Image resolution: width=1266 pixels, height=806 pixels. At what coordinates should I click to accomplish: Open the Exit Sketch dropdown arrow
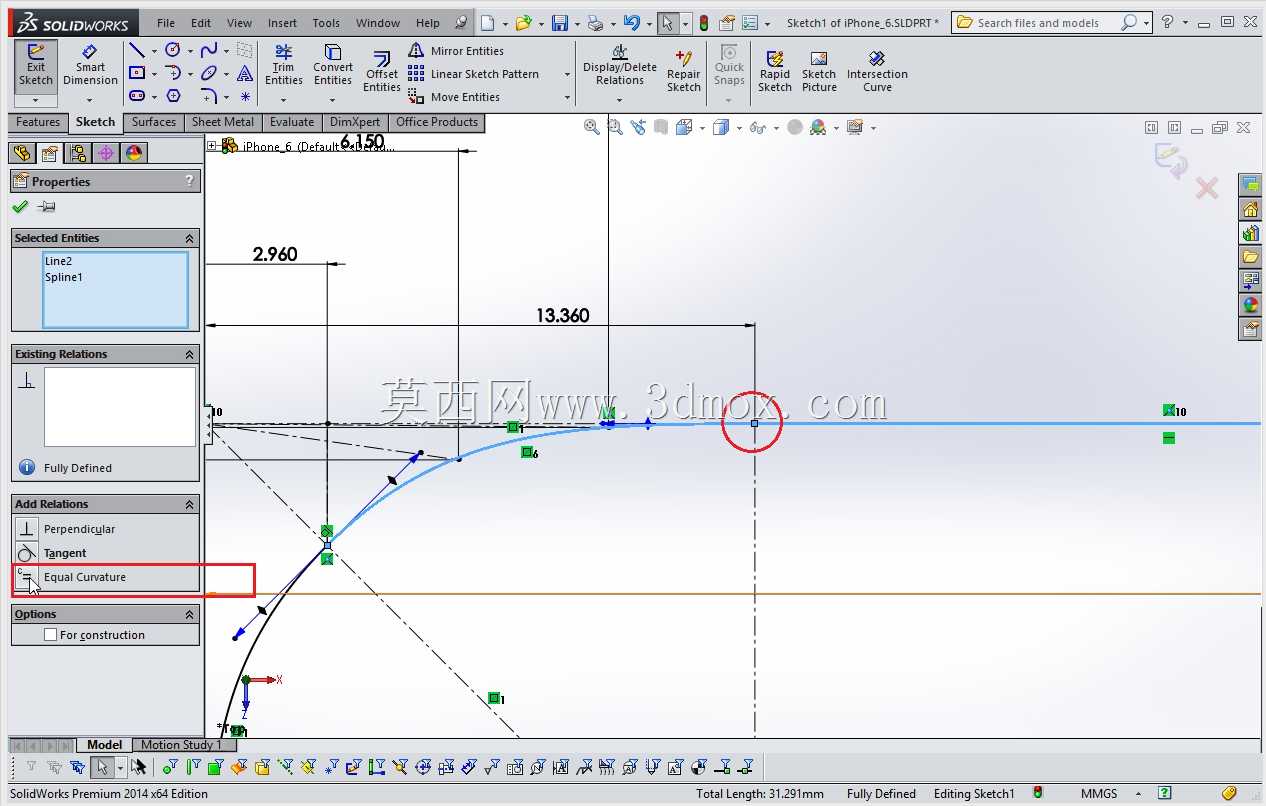point(36,100)
